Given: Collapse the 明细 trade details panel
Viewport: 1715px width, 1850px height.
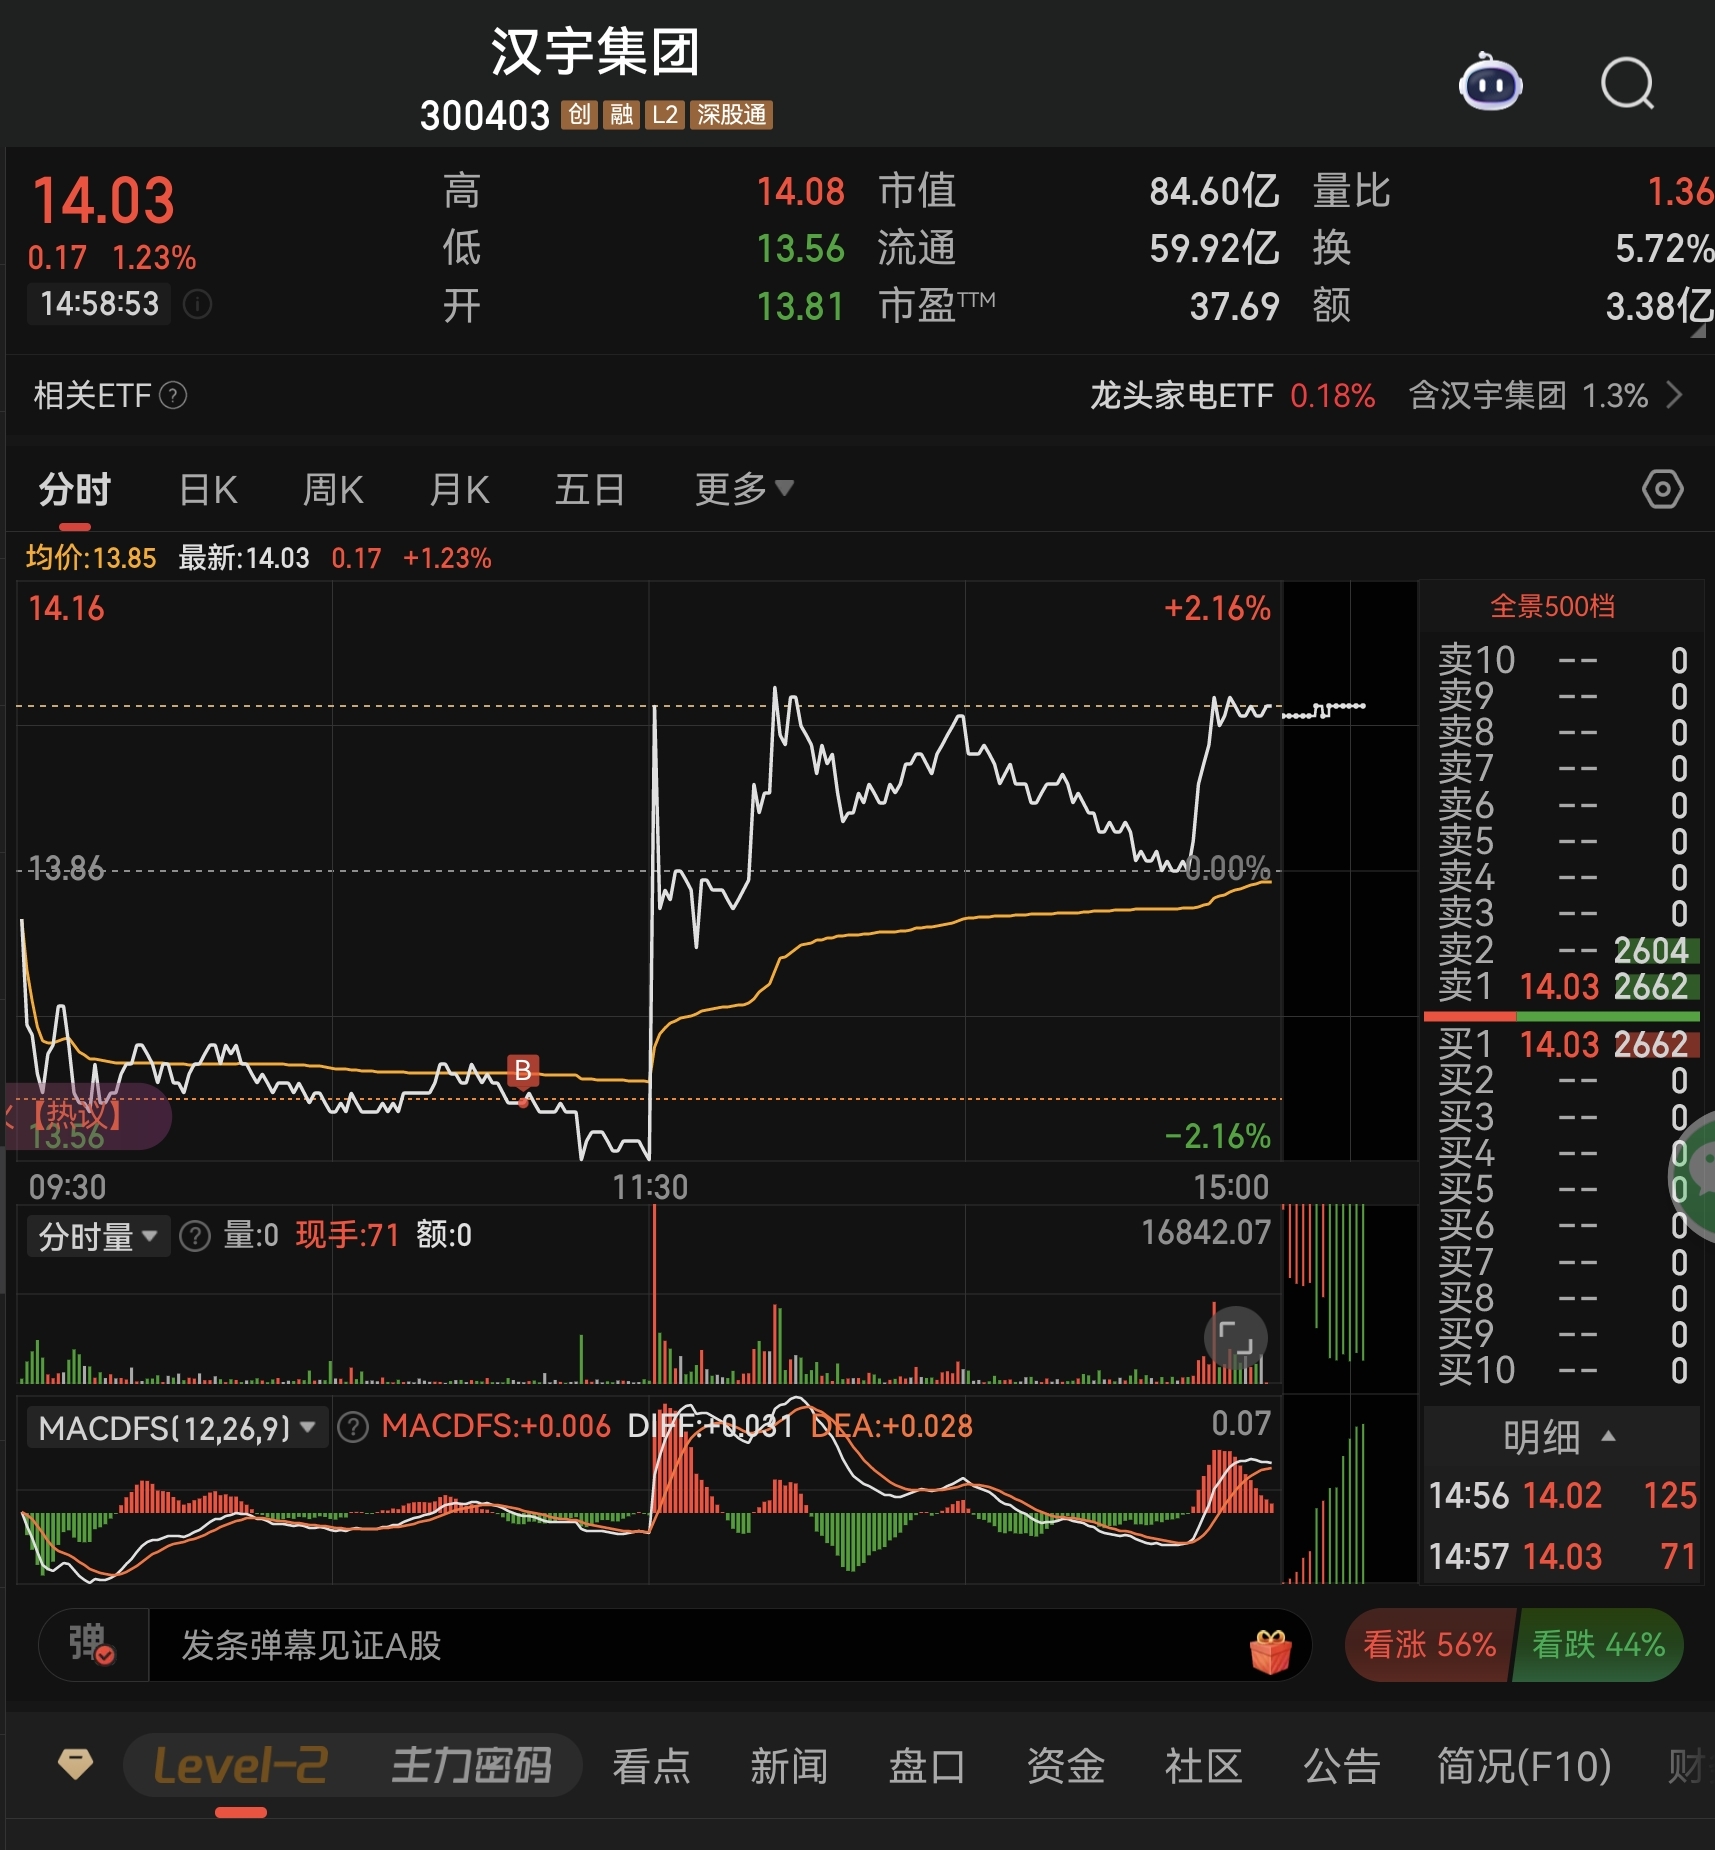Looking at the screenshot, I should pyautogui.click(x=1560, y=1437).
